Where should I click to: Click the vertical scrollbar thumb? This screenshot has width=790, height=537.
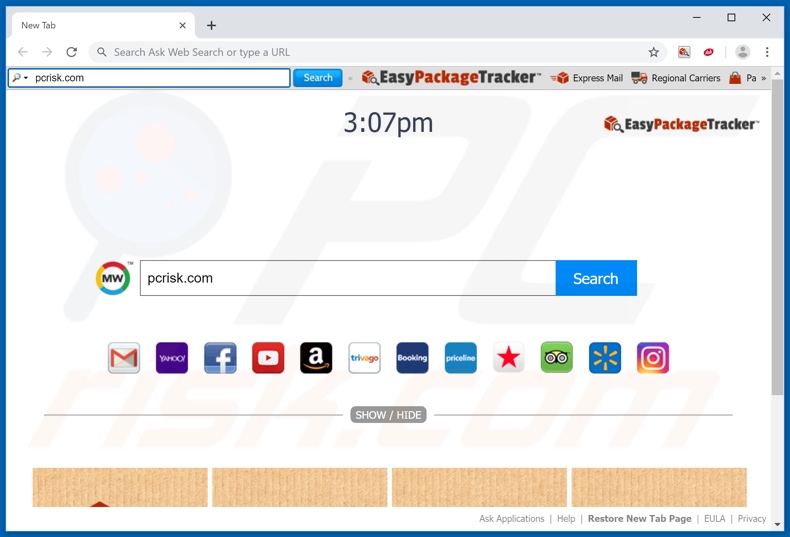[777, 237]
